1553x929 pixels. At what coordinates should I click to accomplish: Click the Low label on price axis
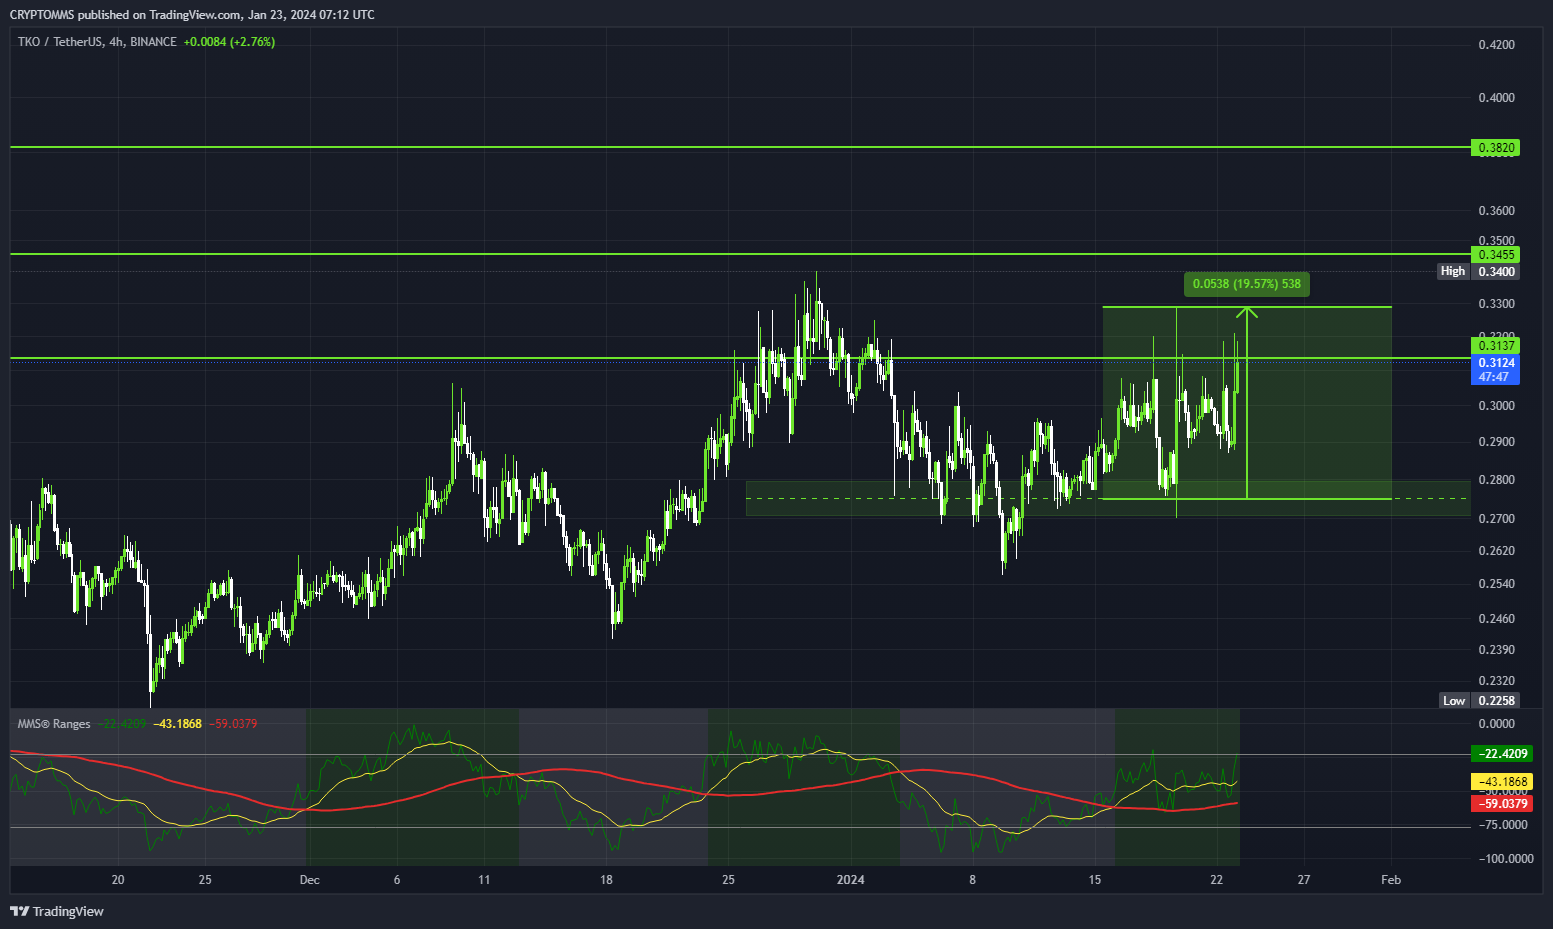[x=1454, y=701]
